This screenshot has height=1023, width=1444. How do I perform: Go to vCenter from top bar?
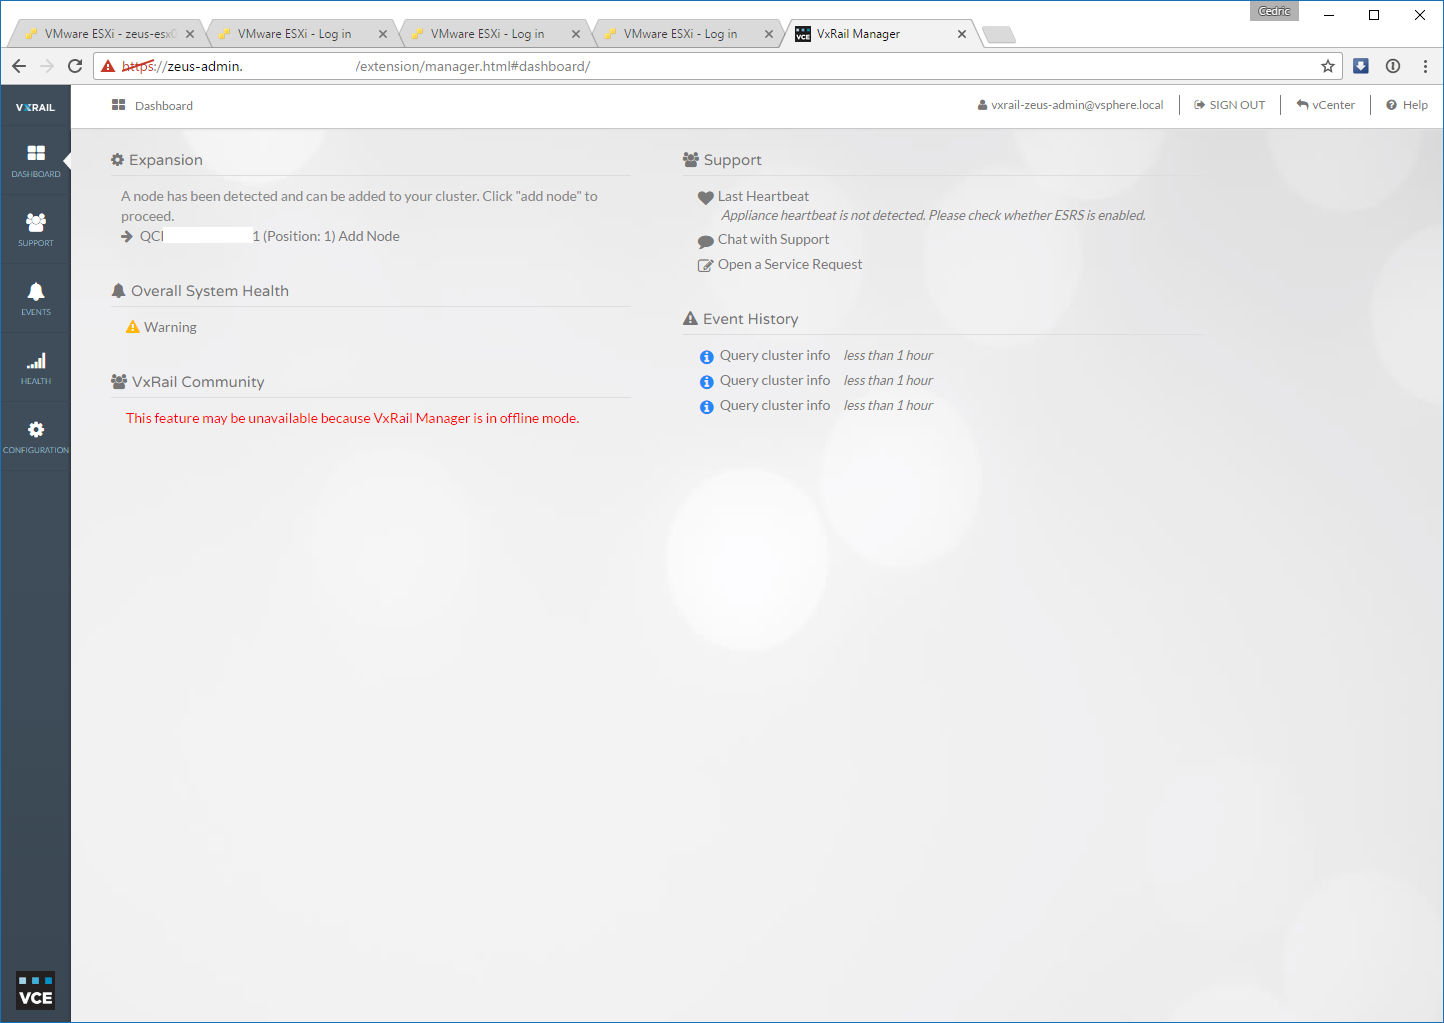[1325, 105]
